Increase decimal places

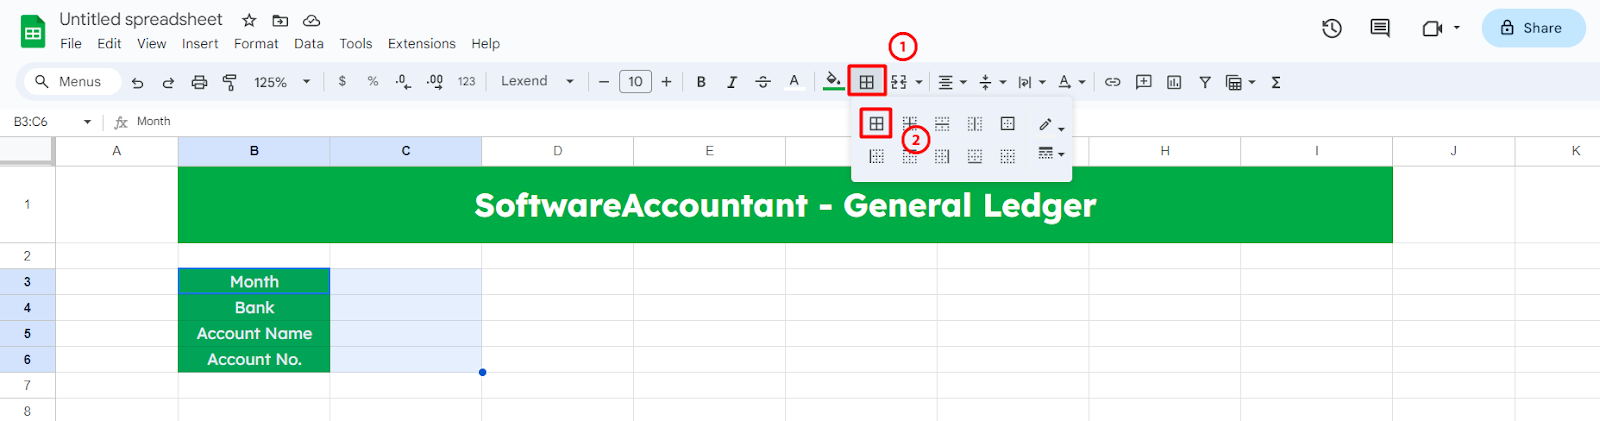coord(435,82)
